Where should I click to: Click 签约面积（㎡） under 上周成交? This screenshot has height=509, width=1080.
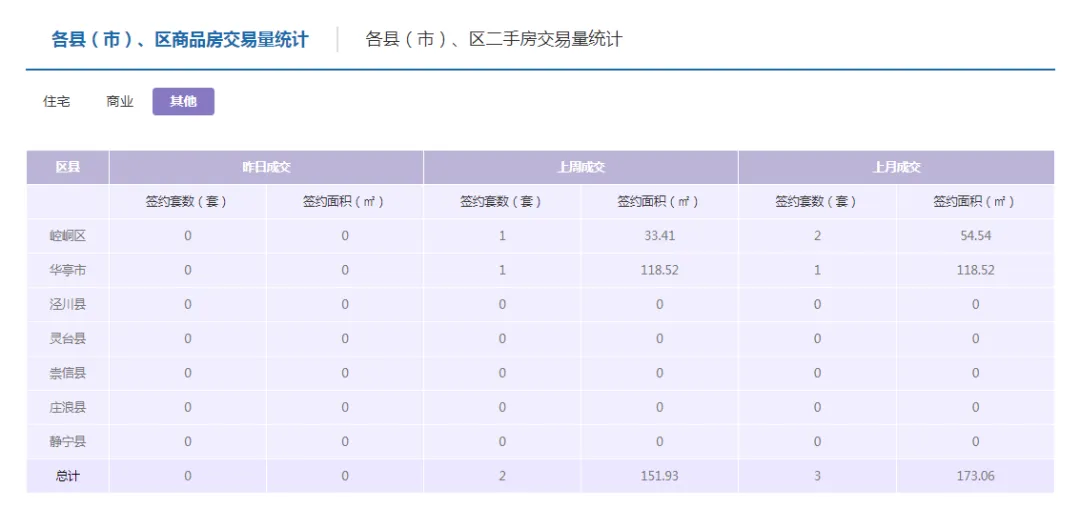coord(659,202)
